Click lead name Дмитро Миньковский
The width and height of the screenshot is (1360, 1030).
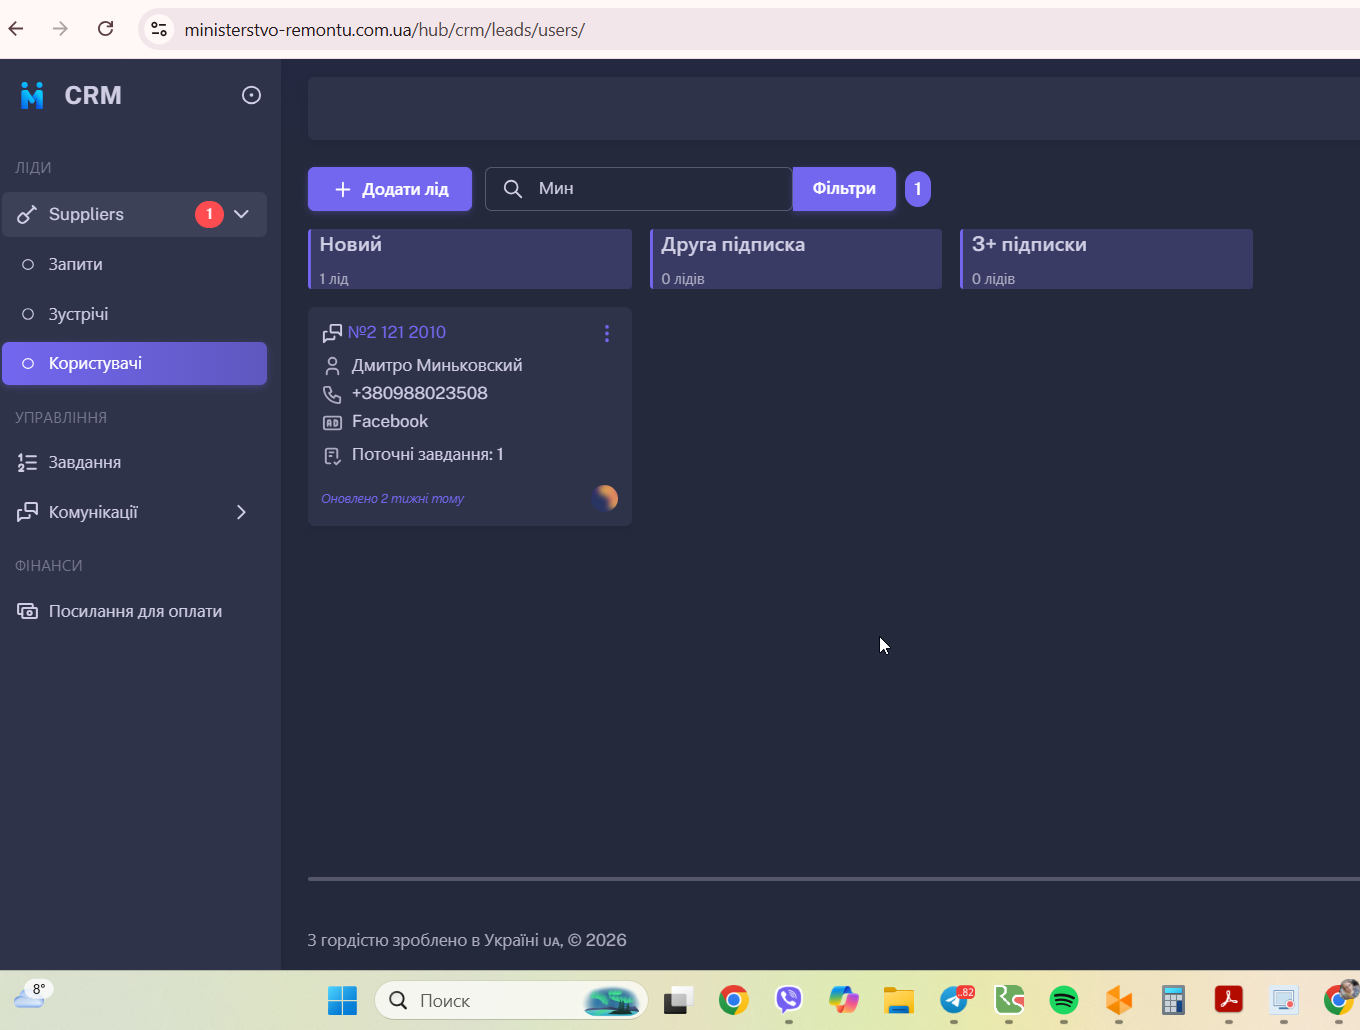click(x=437, y=365)
